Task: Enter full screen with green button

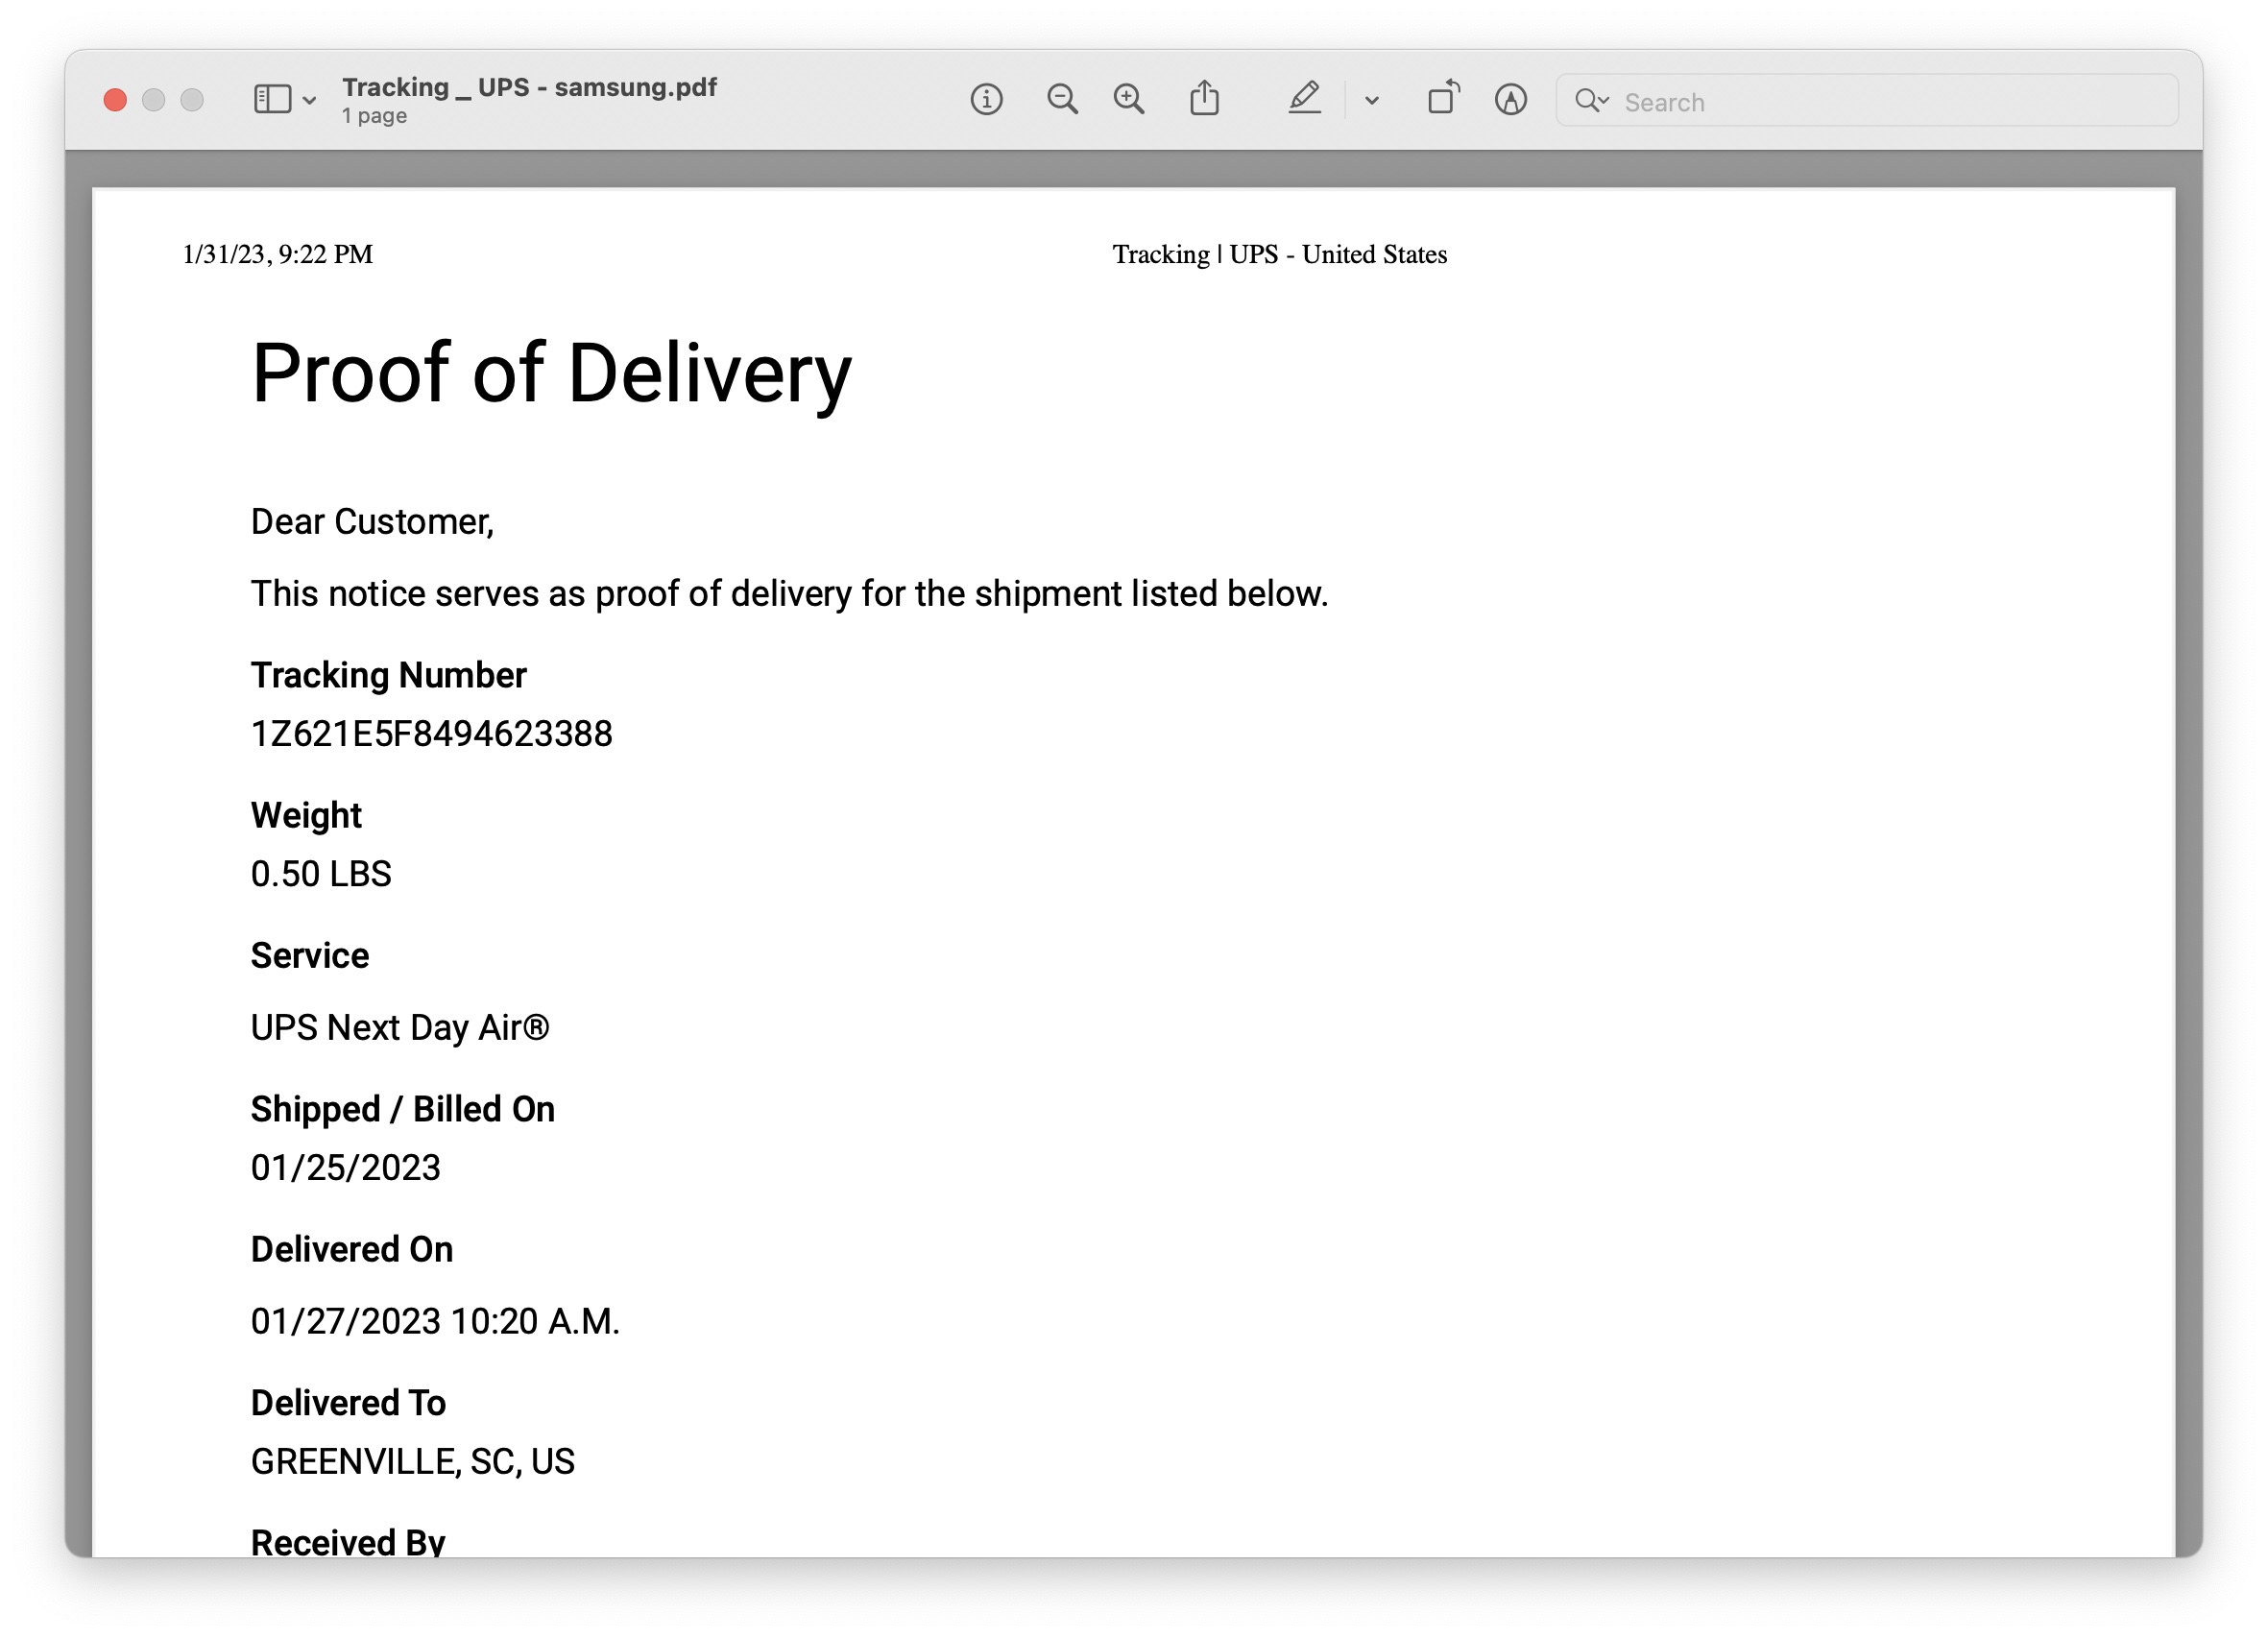Action: point(192,100)
